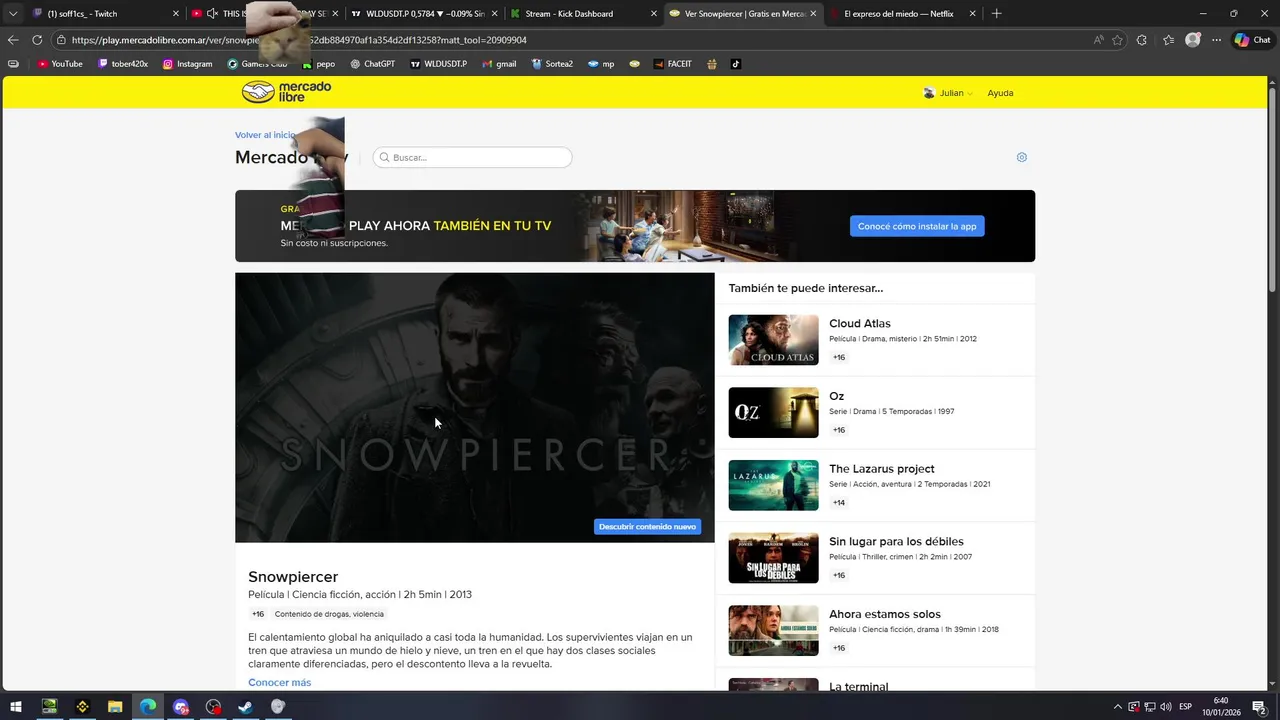Open gmail bookmark

click(x=499, y=64)
